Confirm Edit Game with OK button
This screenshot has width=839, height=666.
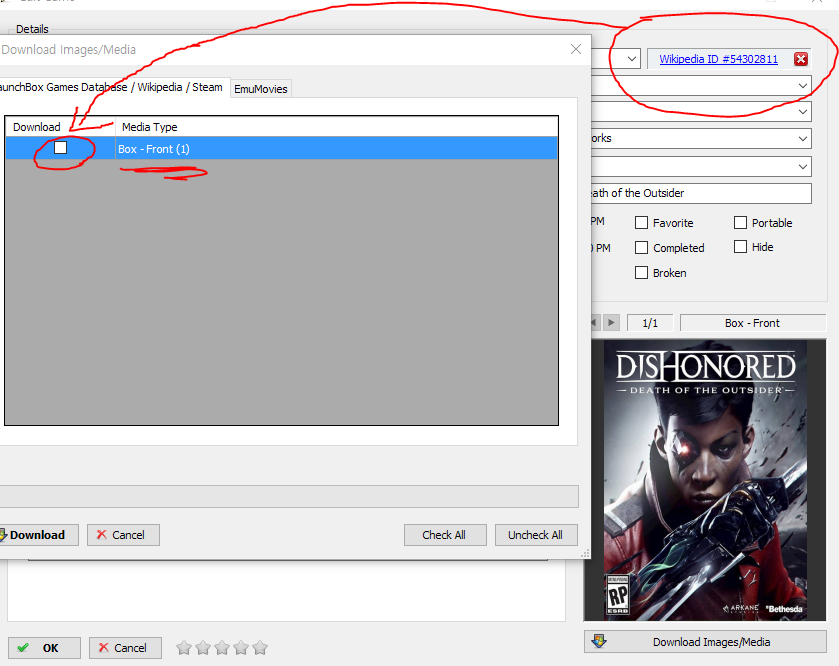click(44, 648)
